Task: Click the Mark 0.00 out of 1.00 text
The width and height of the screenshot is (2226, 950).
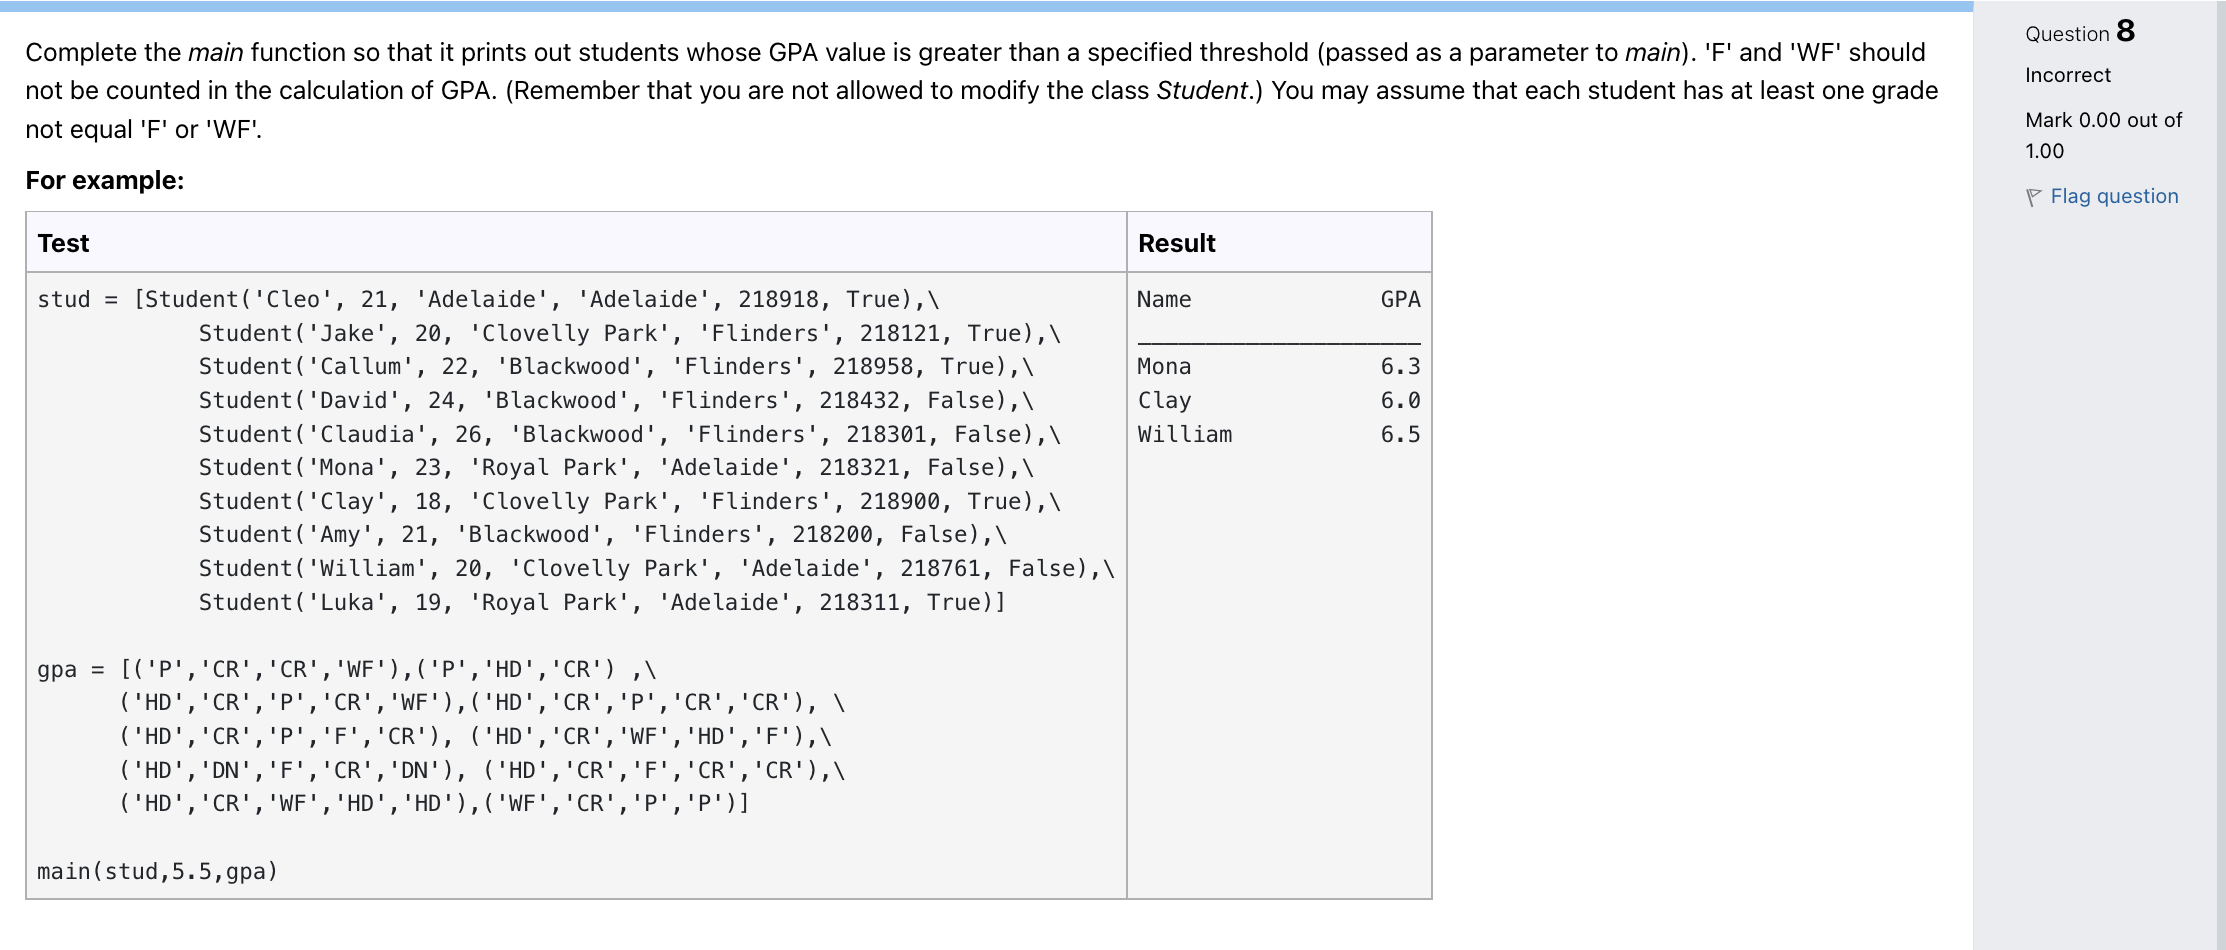Action: pos(2103,135)
